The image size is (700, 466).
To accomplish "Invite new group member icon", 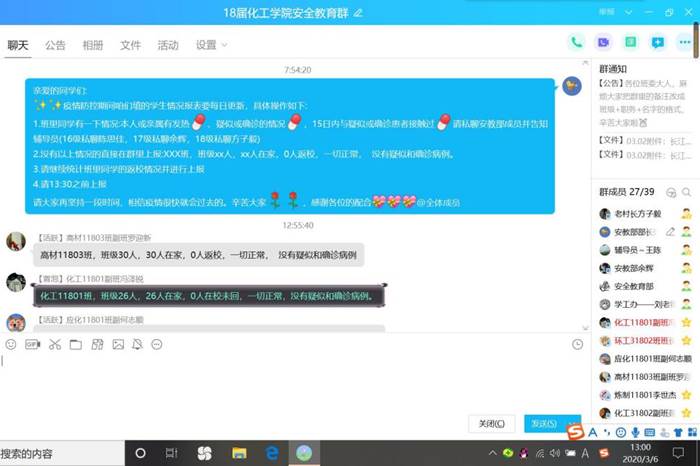I will click(x=671, y=192).
